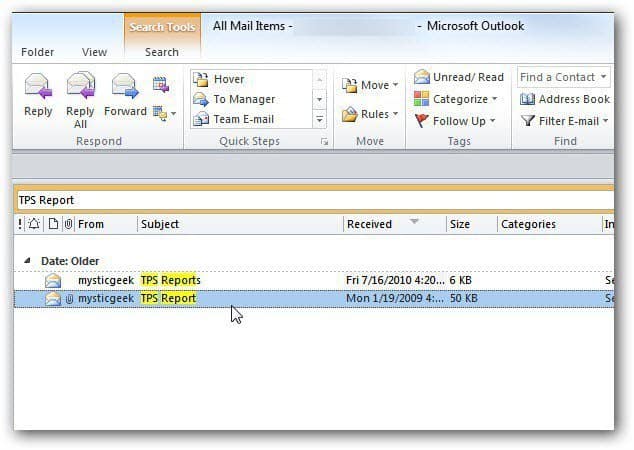This screenshot has height=450, width=634.
Task: Open the Filter E-mail dropdown
Action: pos(564,121)
